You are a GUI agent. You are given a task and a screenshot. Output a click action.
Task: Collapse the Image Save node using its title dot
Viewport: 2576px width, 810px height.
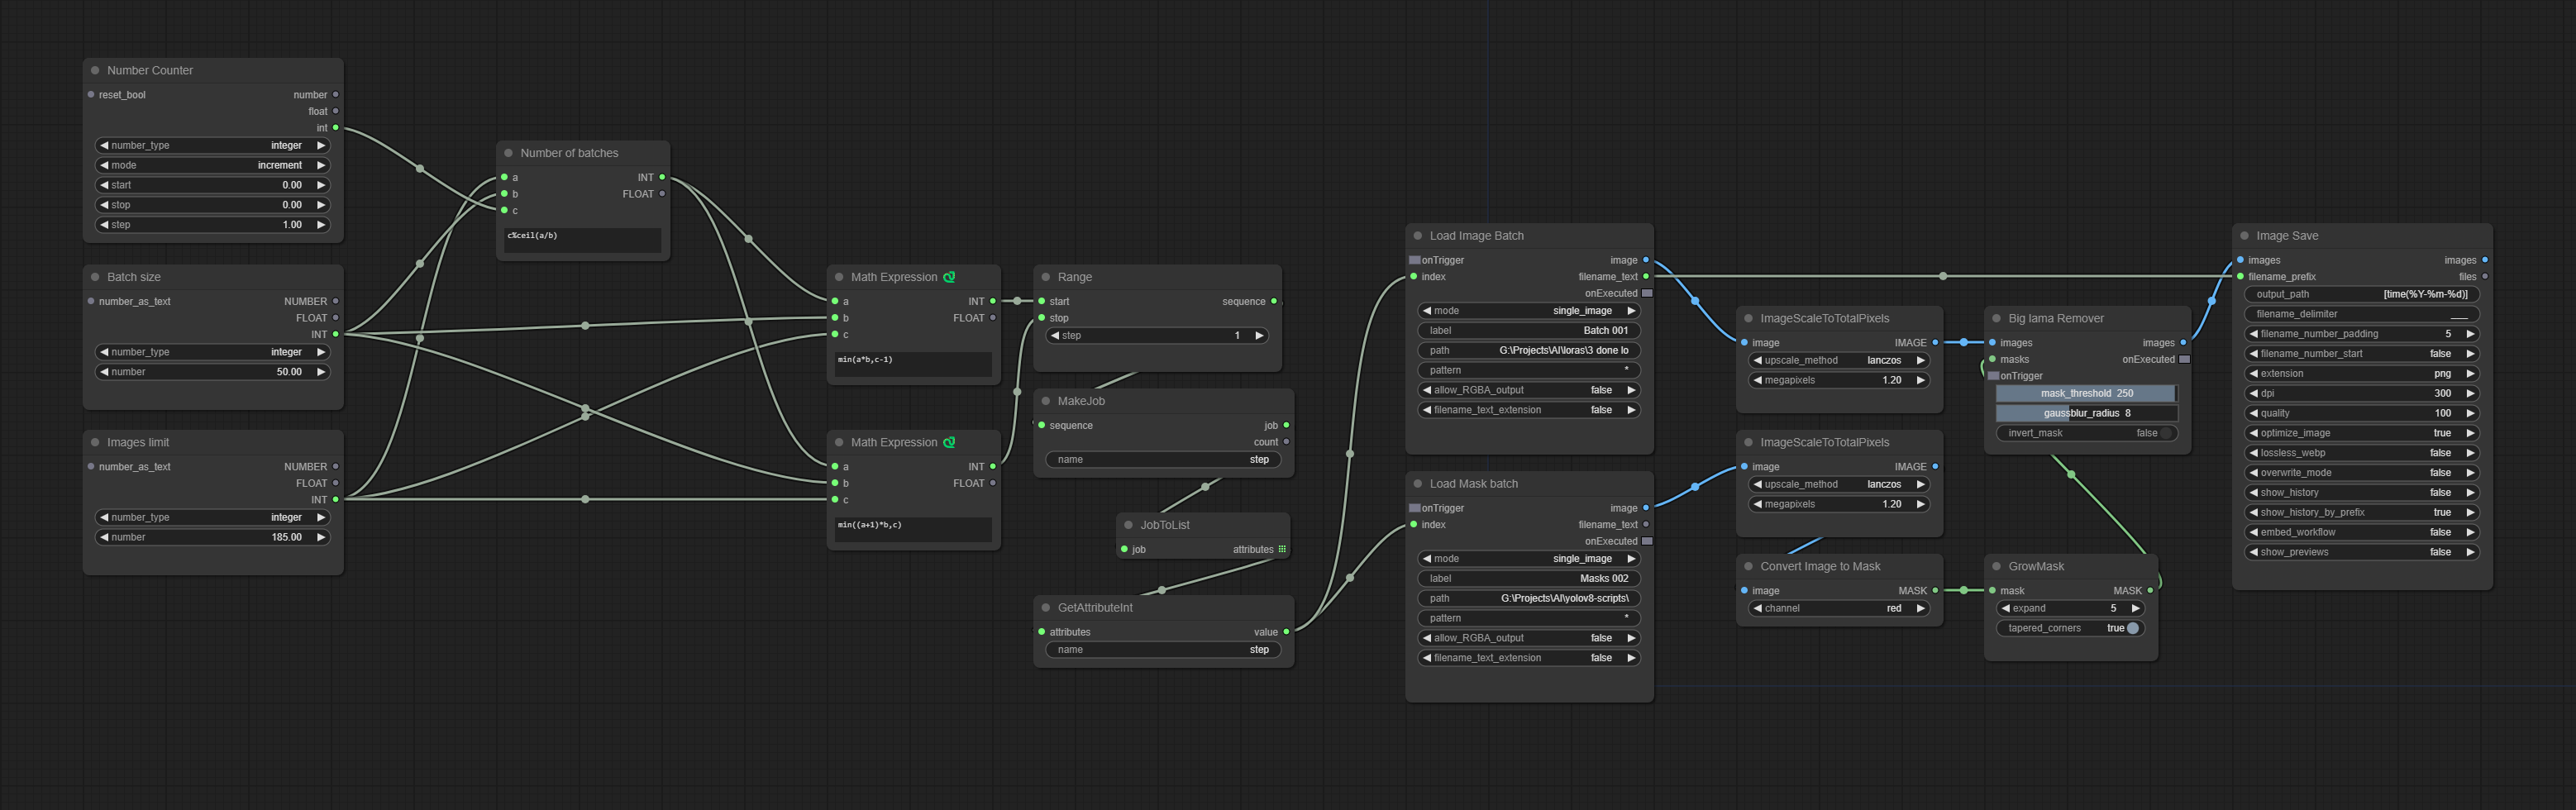coord(2244,236)
